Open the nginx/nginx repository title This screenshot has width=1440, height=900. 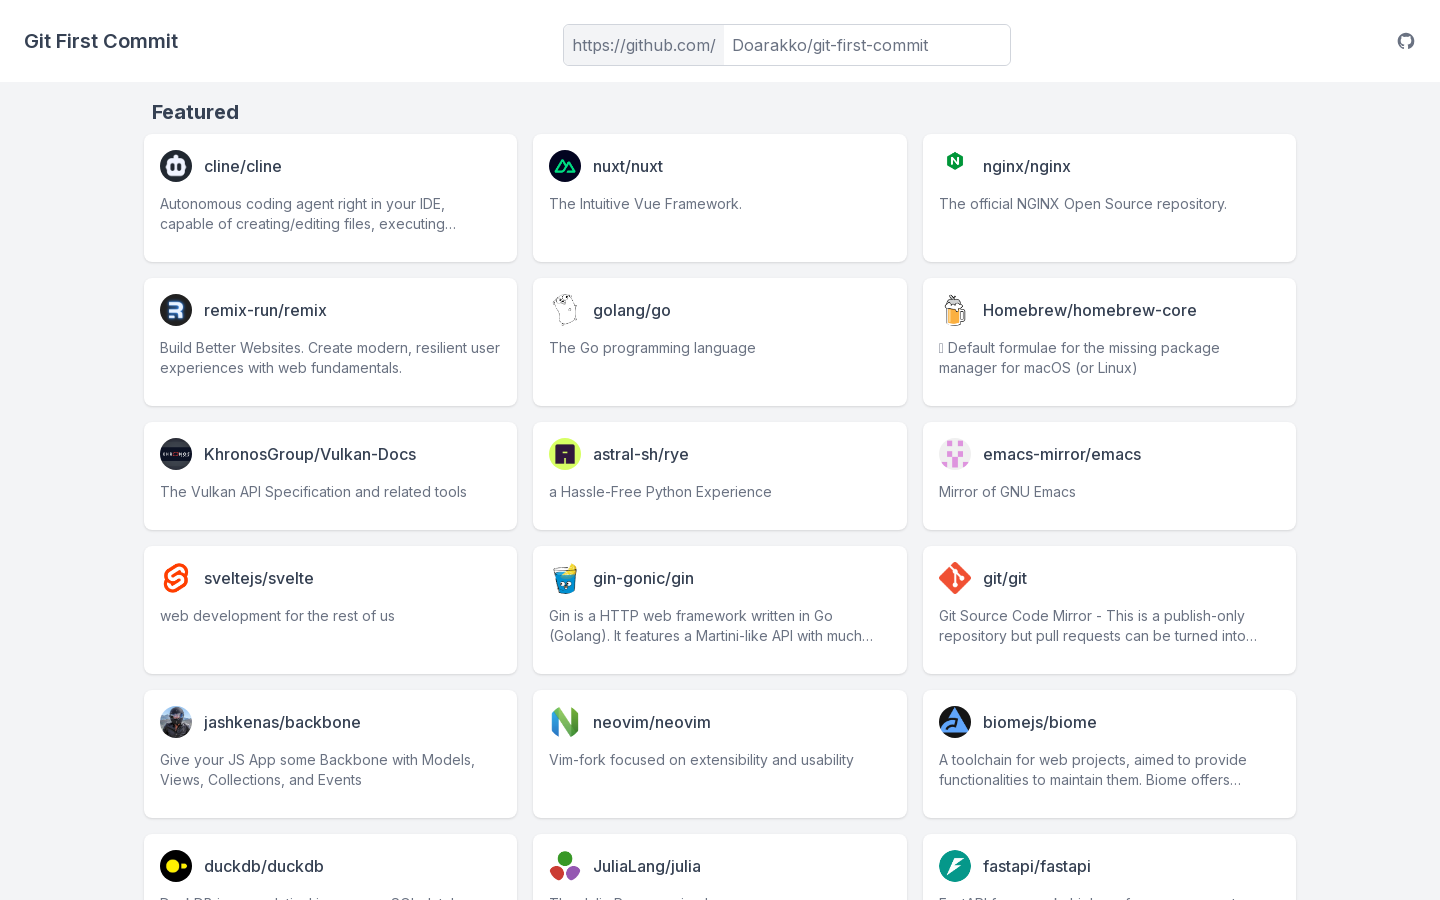(x=1027, y=166)
